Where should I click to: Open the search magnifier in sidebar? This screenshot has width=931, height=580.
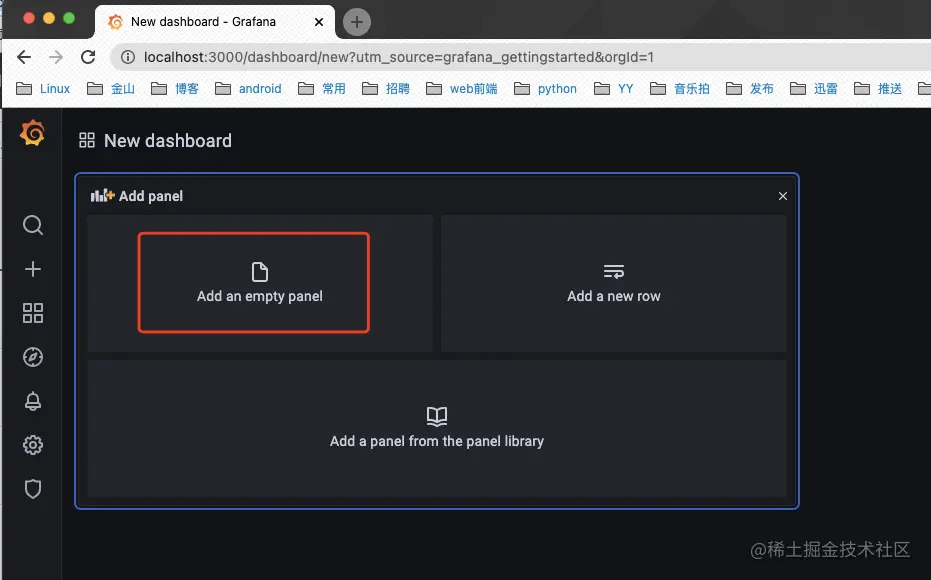point(33,225)
